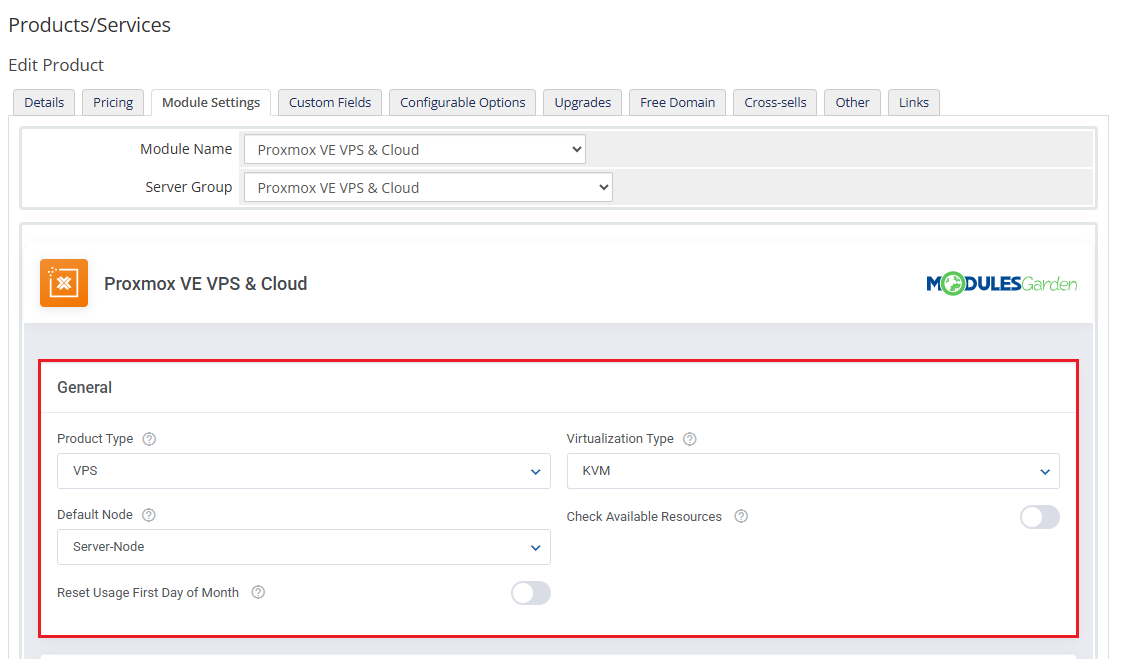Switch to the Cross-sells tab
Image resolution: width=1121 pixels, height=659 pixels.
(775, 102)
